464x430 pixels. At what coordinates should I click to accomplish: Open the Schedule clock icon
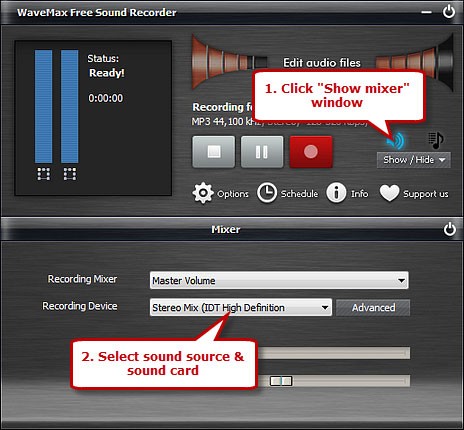267,193
